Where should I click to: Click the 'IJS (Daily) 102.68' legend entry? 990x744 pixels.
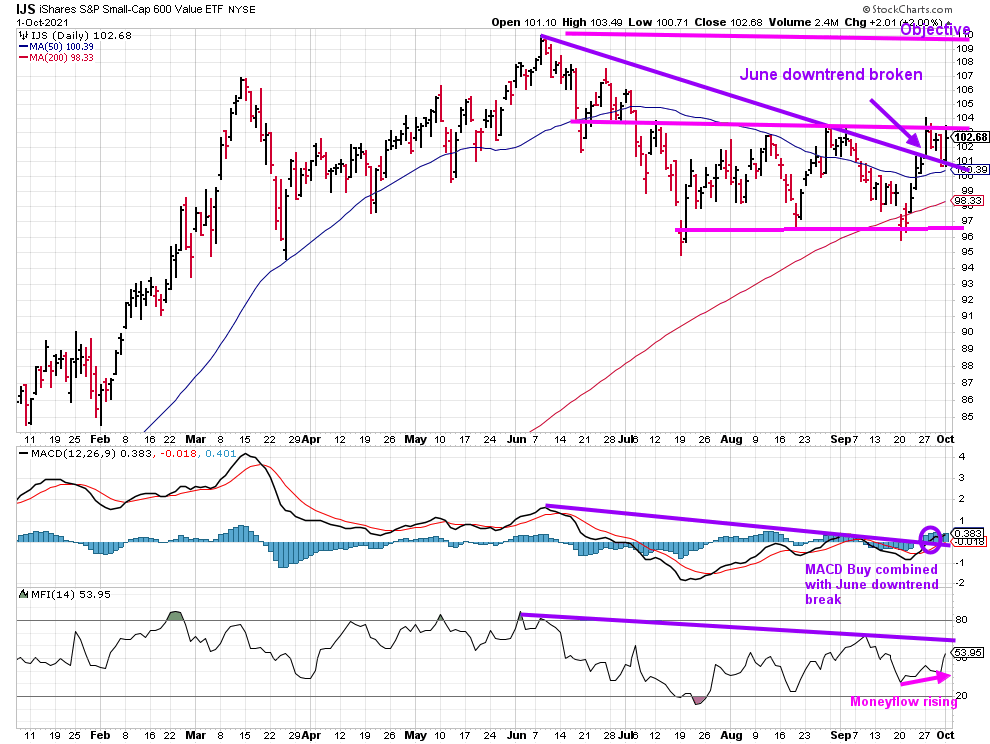[81, 35]
